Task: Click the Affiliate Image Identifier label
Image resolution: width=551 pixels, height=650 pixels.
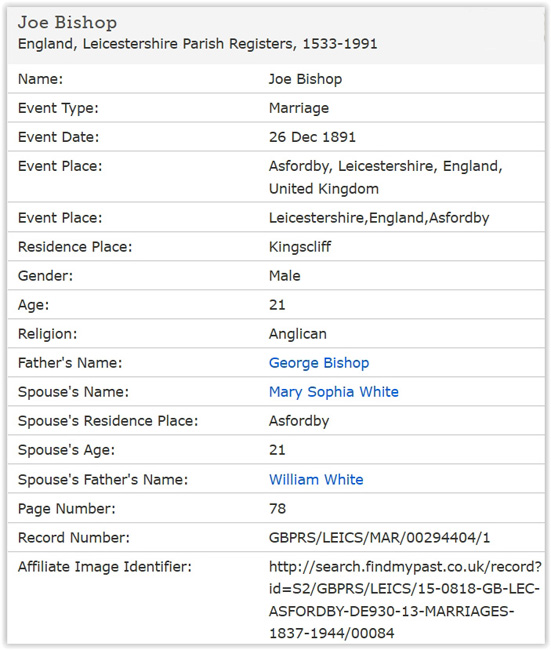Action: [x=105, y=567]
